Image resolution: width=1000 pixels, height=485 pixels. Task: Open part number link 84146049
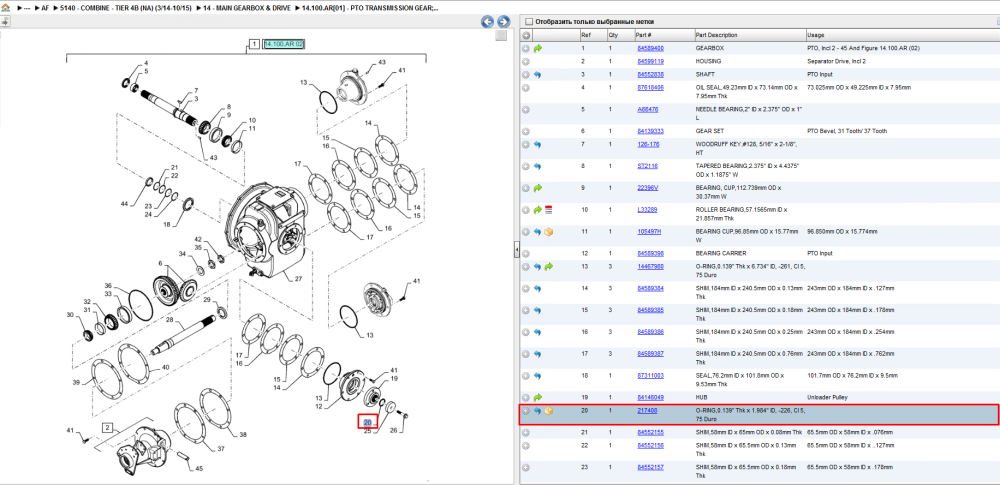click(x=651, y=397)
